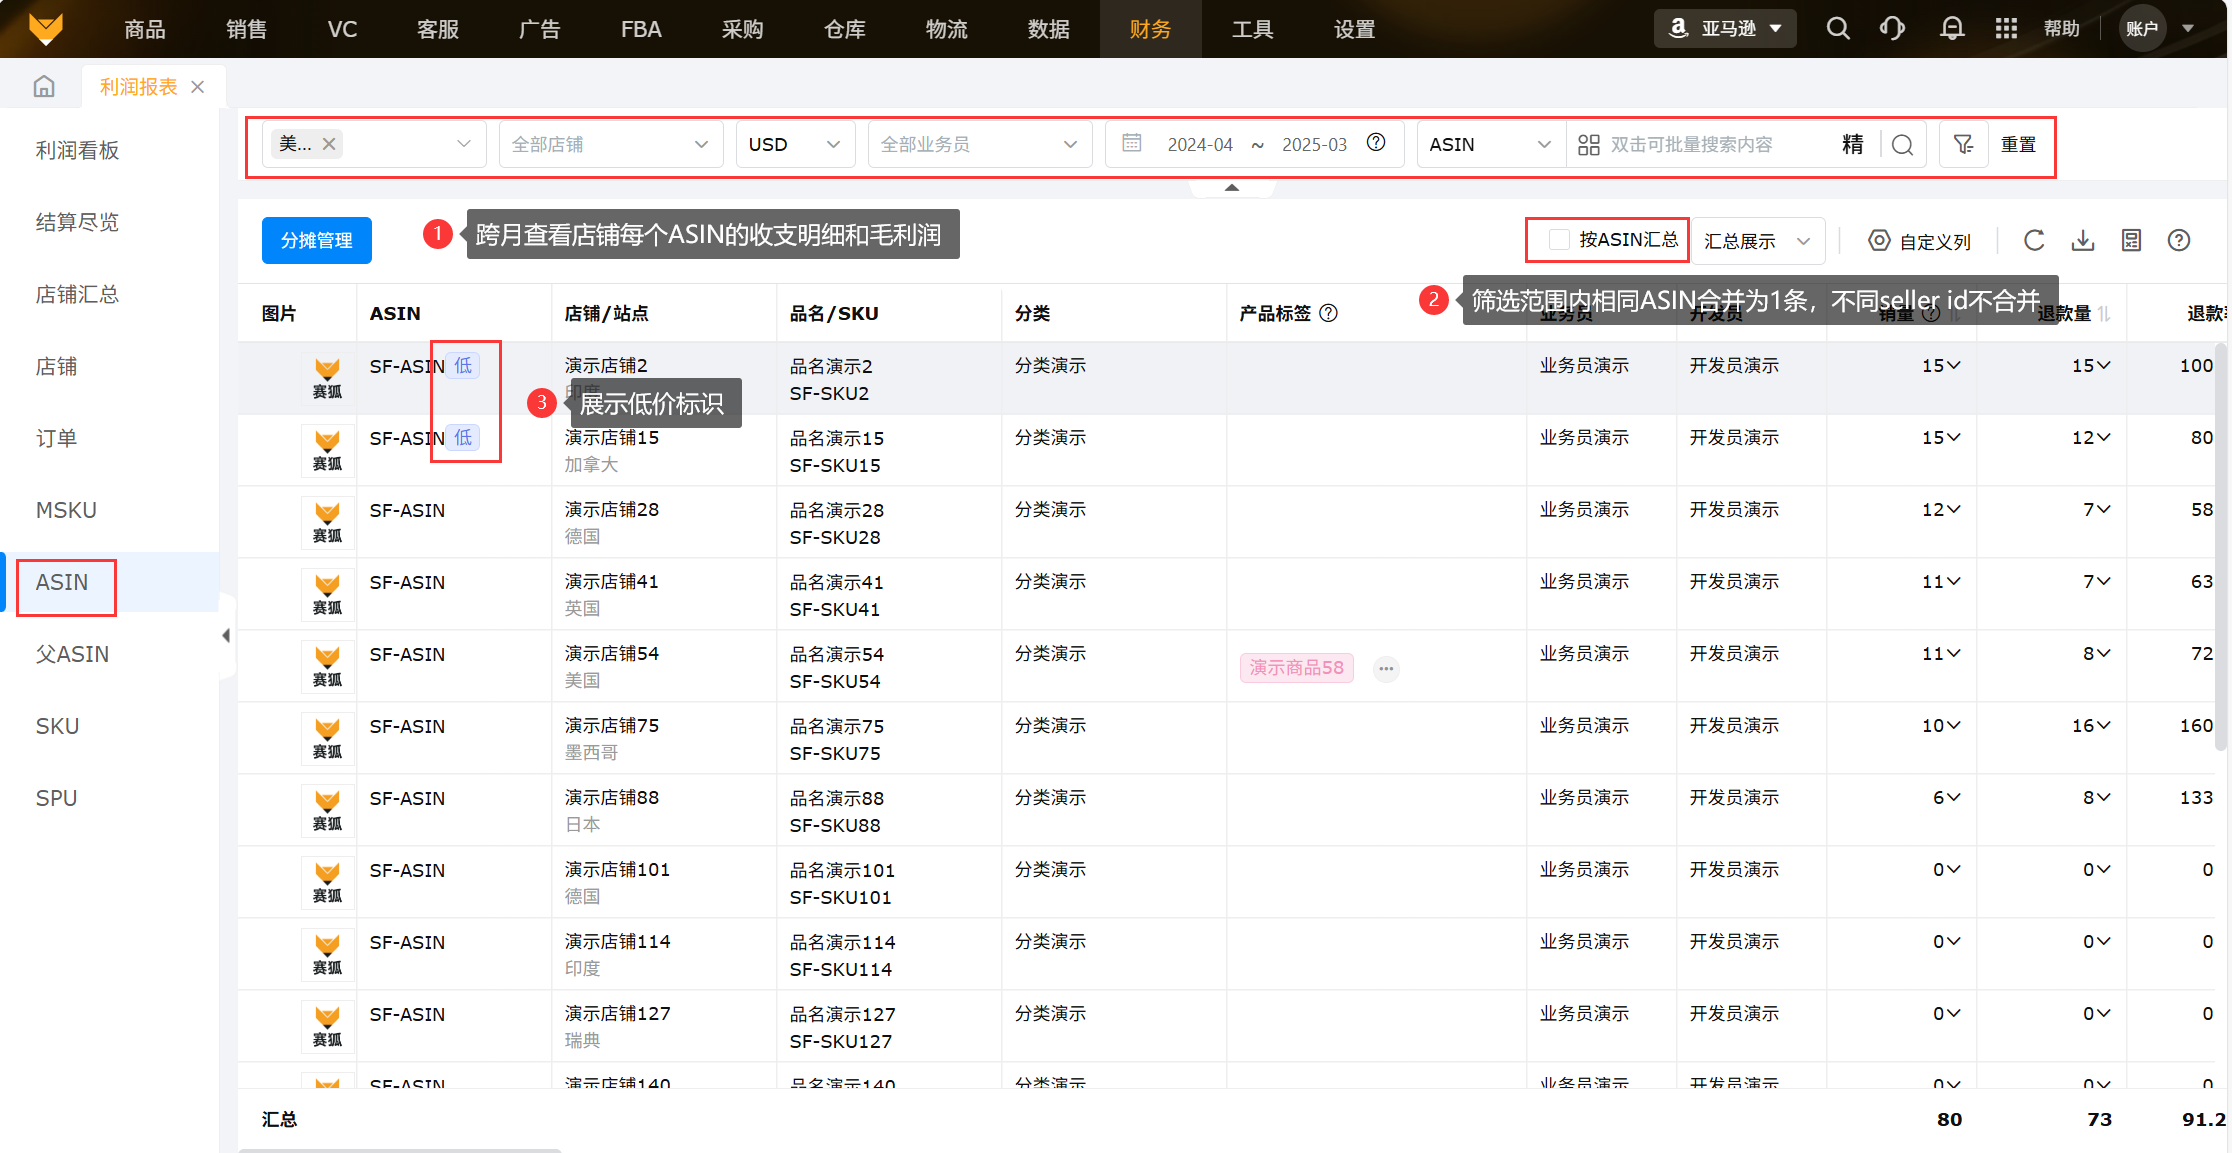This screenshot has height=1153, width=2232.
Task: Open the customer support headset icon
Action: pos(1892,29)
